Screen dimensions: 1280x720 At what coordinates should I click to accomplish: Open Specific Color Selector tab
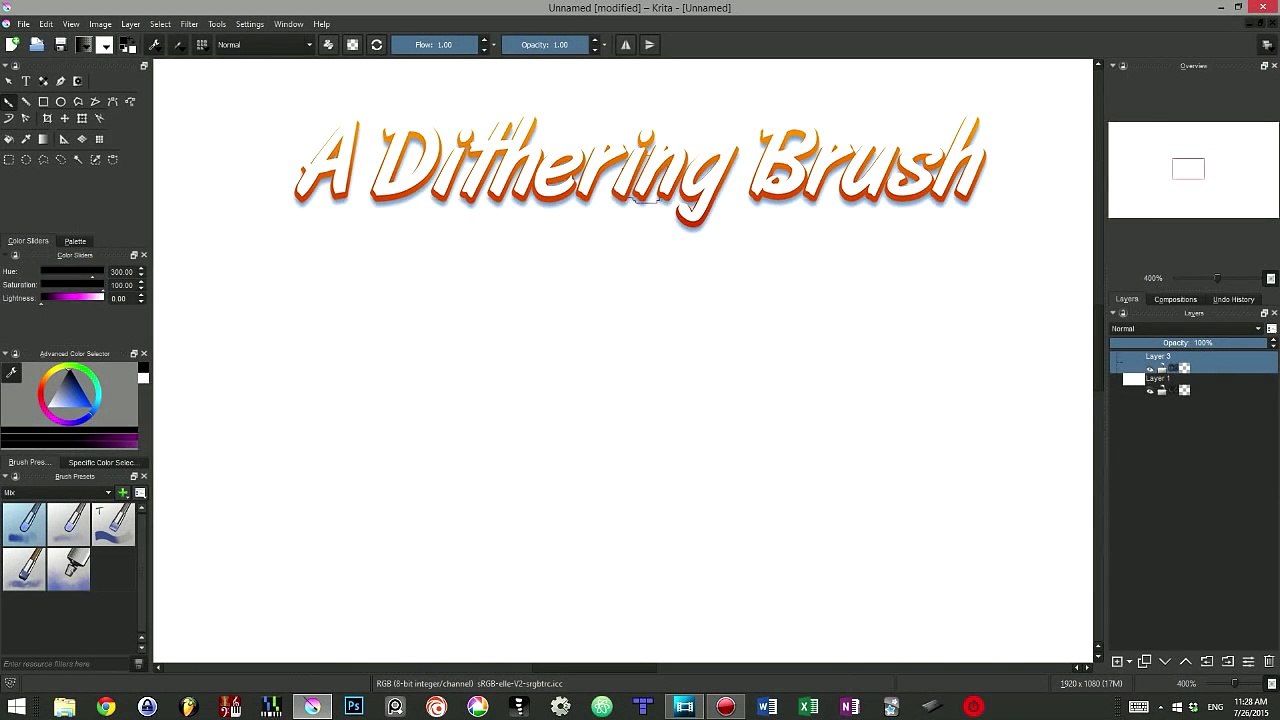click(x=101, y=462)
